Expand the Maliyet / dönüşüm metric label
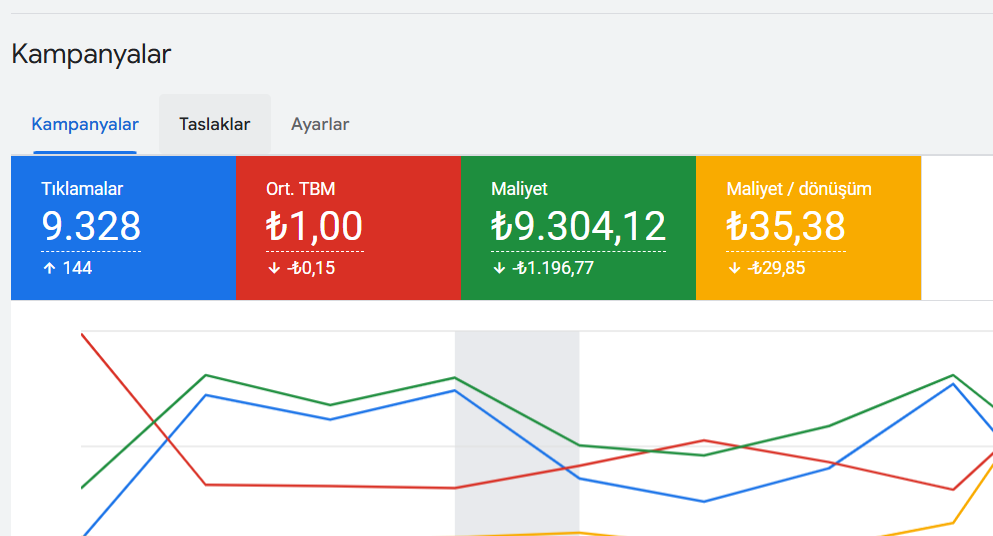The image size is (993, 536). coord(799,188)
